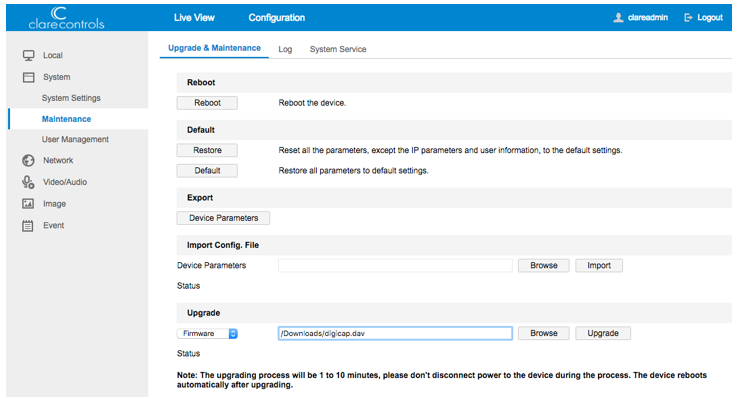Focus the Device Parameters import path field

pos(395,265)
